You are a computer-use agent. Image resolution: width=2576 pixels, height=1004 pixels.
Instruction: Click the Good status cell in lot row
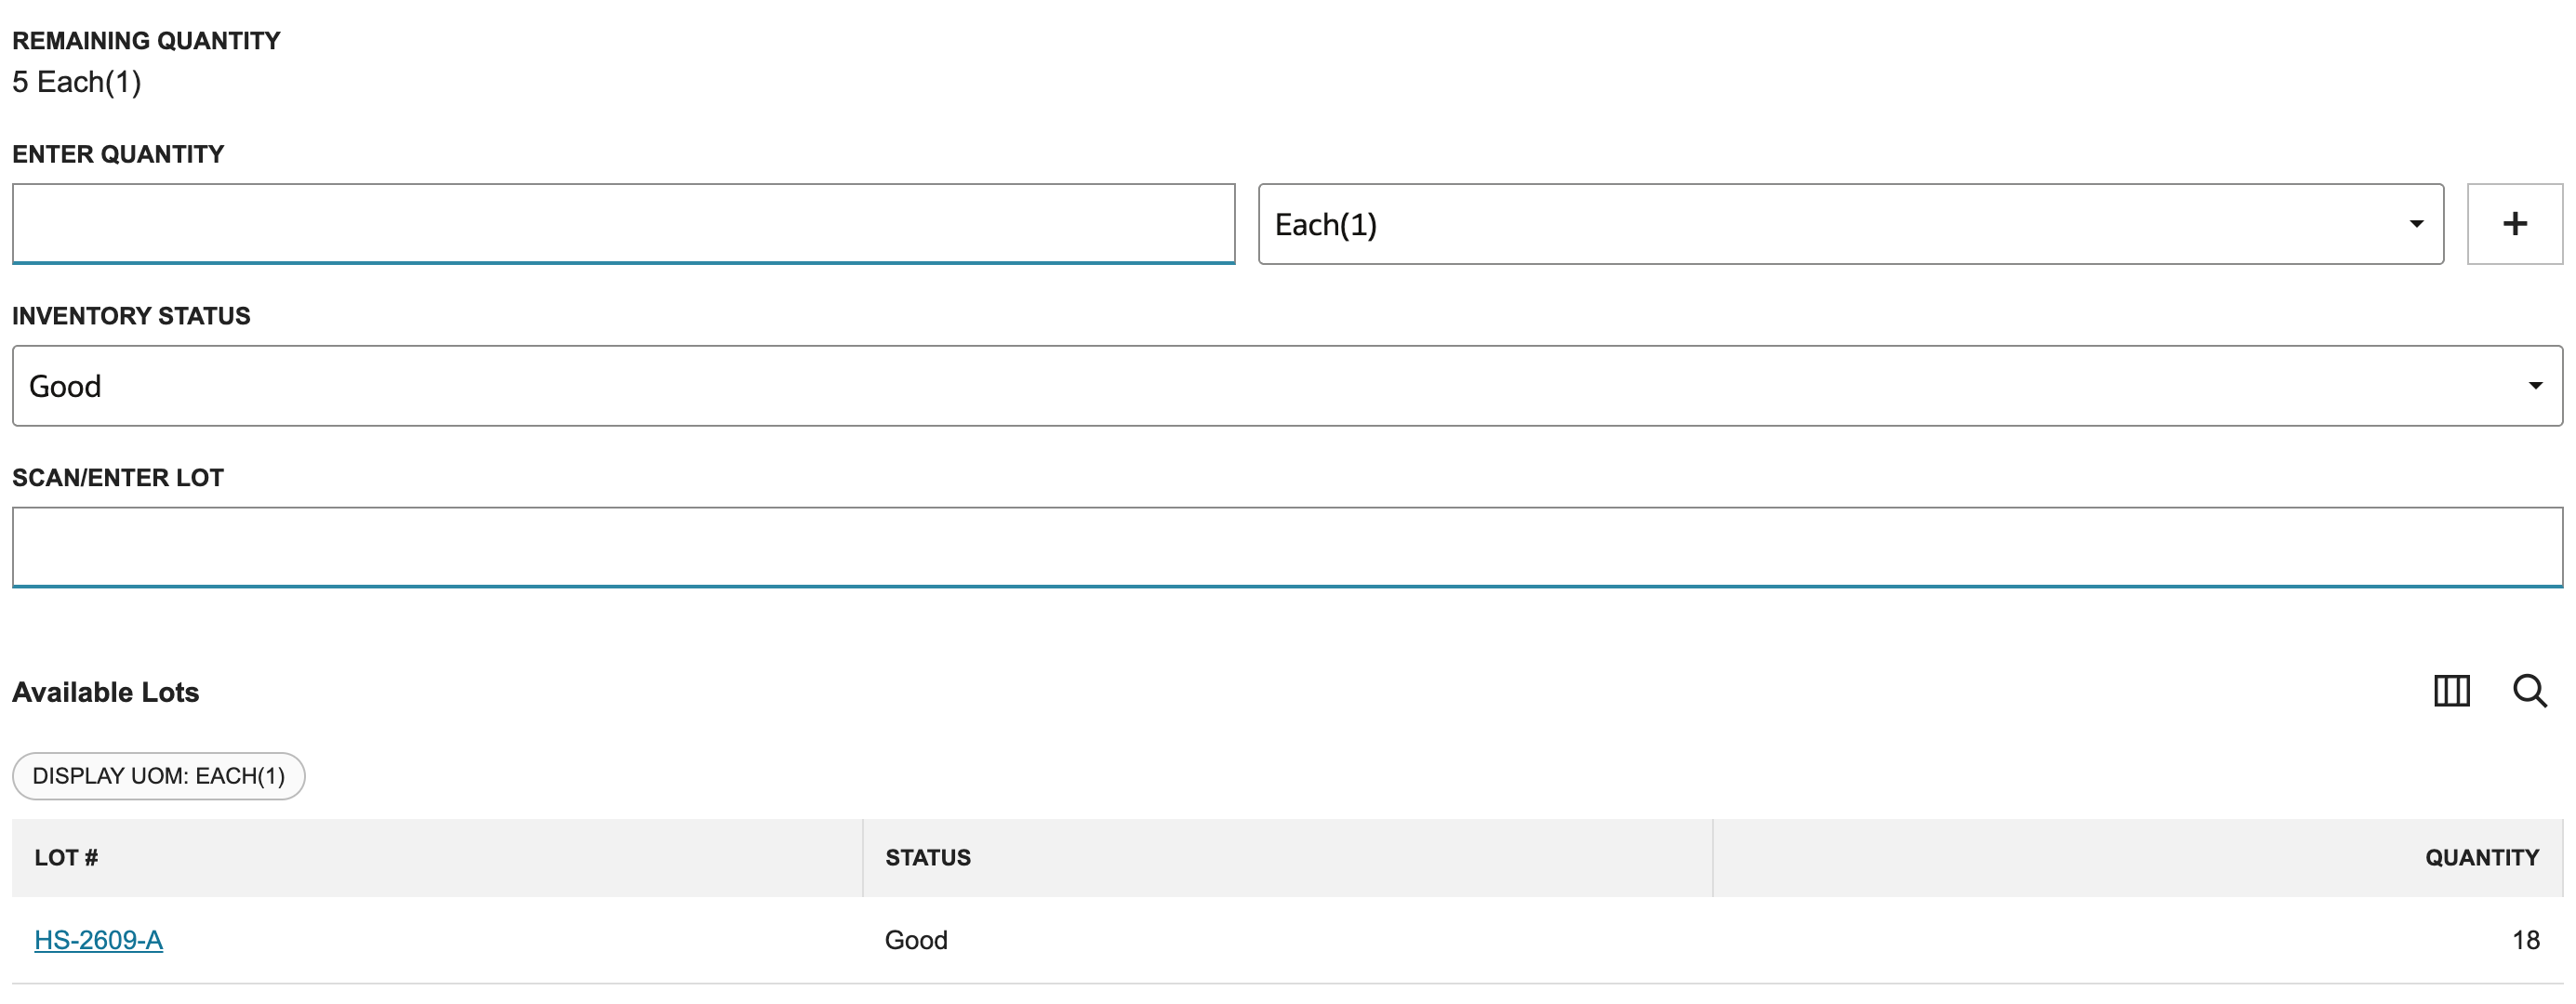point(916,940)
